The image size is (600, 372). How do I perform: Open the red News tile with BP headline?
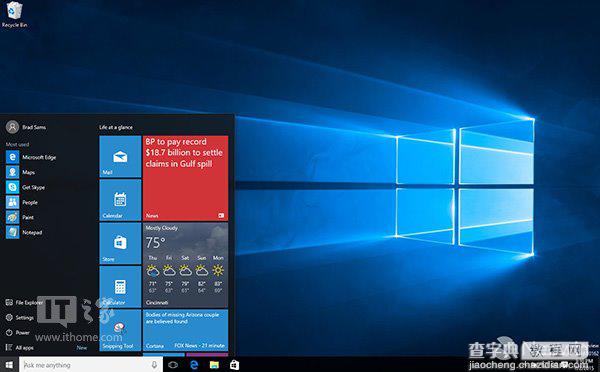pyautogui.click(x=186, y=178)
